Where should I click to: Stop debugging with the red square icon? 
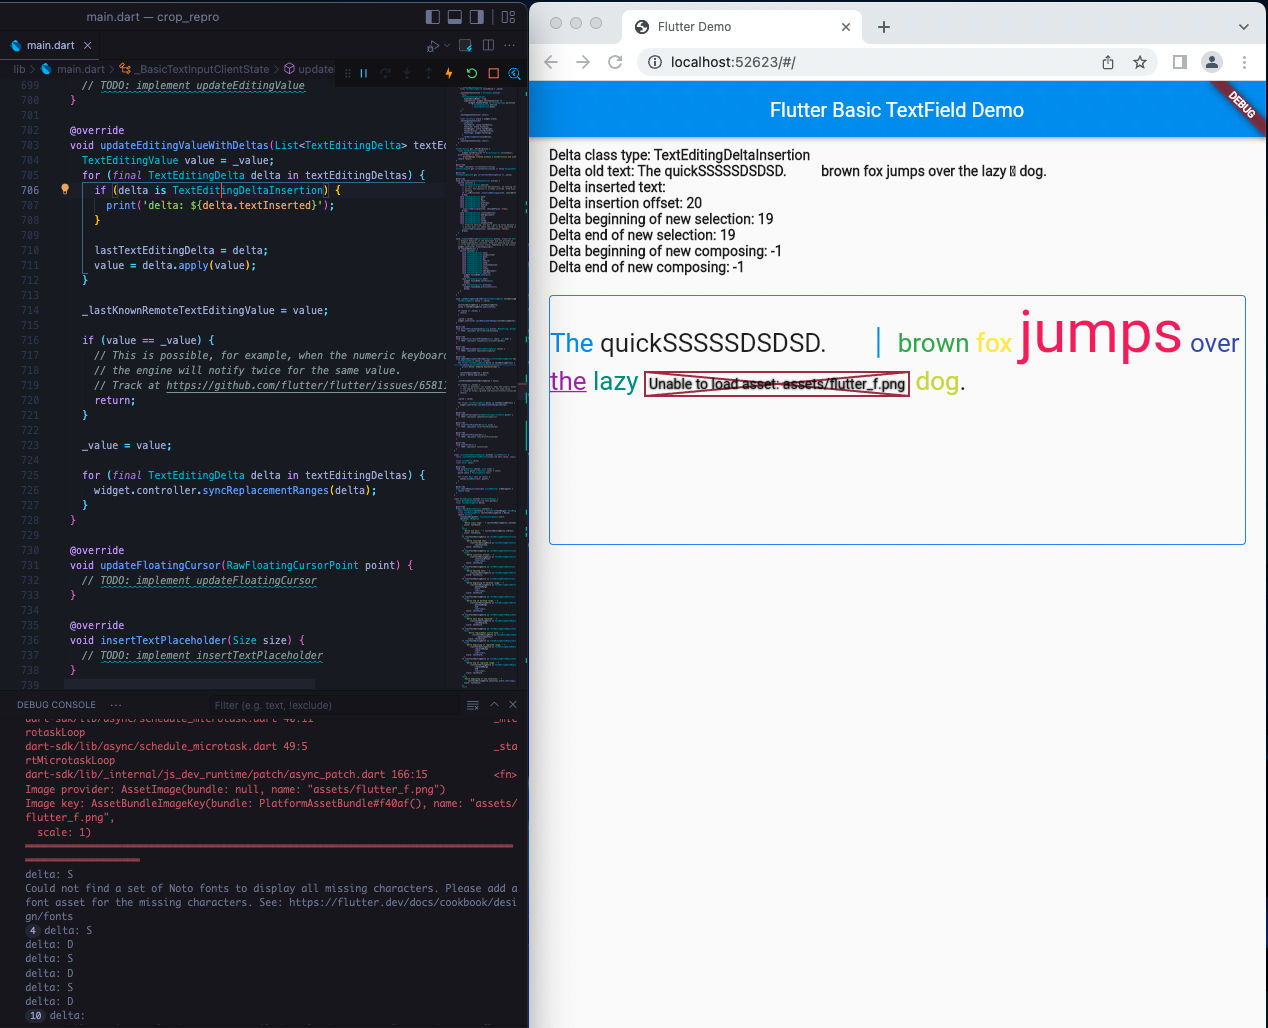[492, 73]
